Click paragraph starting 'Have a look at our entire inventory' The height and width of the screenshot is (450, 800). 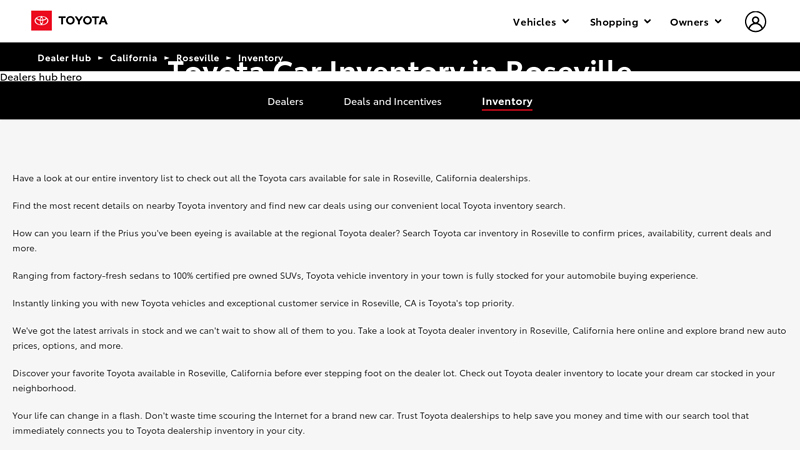271,178
